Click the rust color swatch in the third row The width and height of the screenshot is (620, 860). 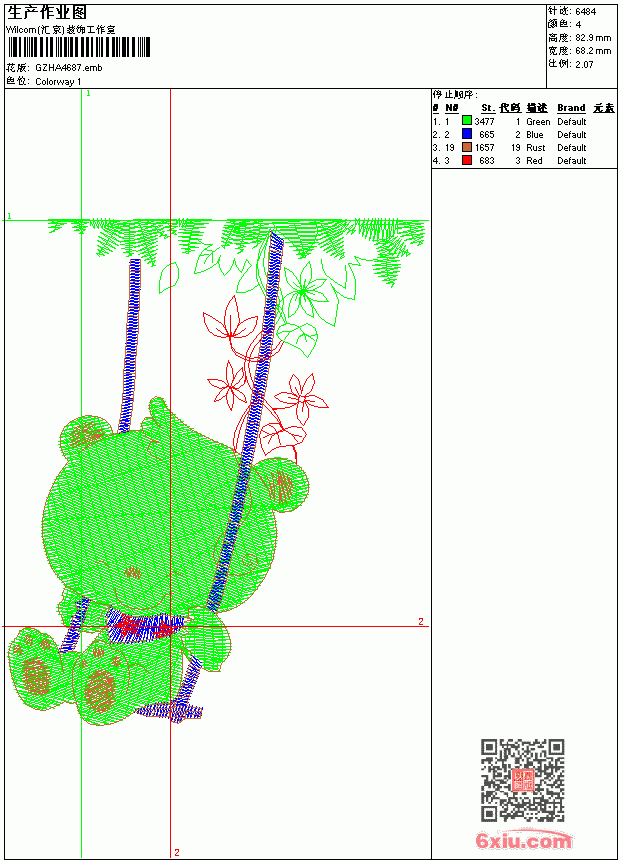click(x=467, y=148)
